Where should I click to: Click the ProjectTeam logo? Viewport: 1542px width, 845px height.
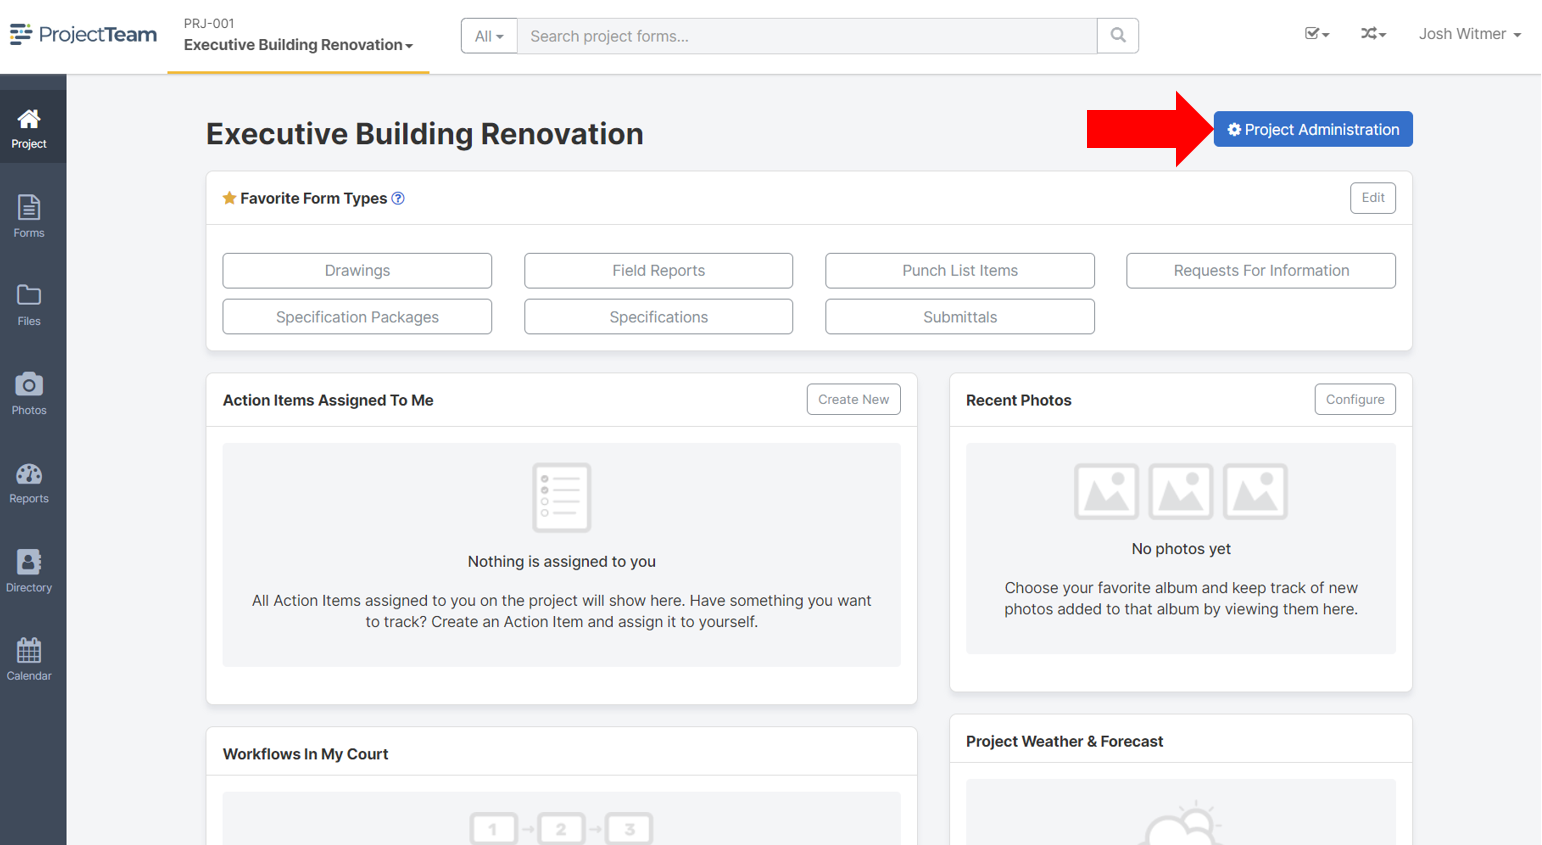coord(83,35)
